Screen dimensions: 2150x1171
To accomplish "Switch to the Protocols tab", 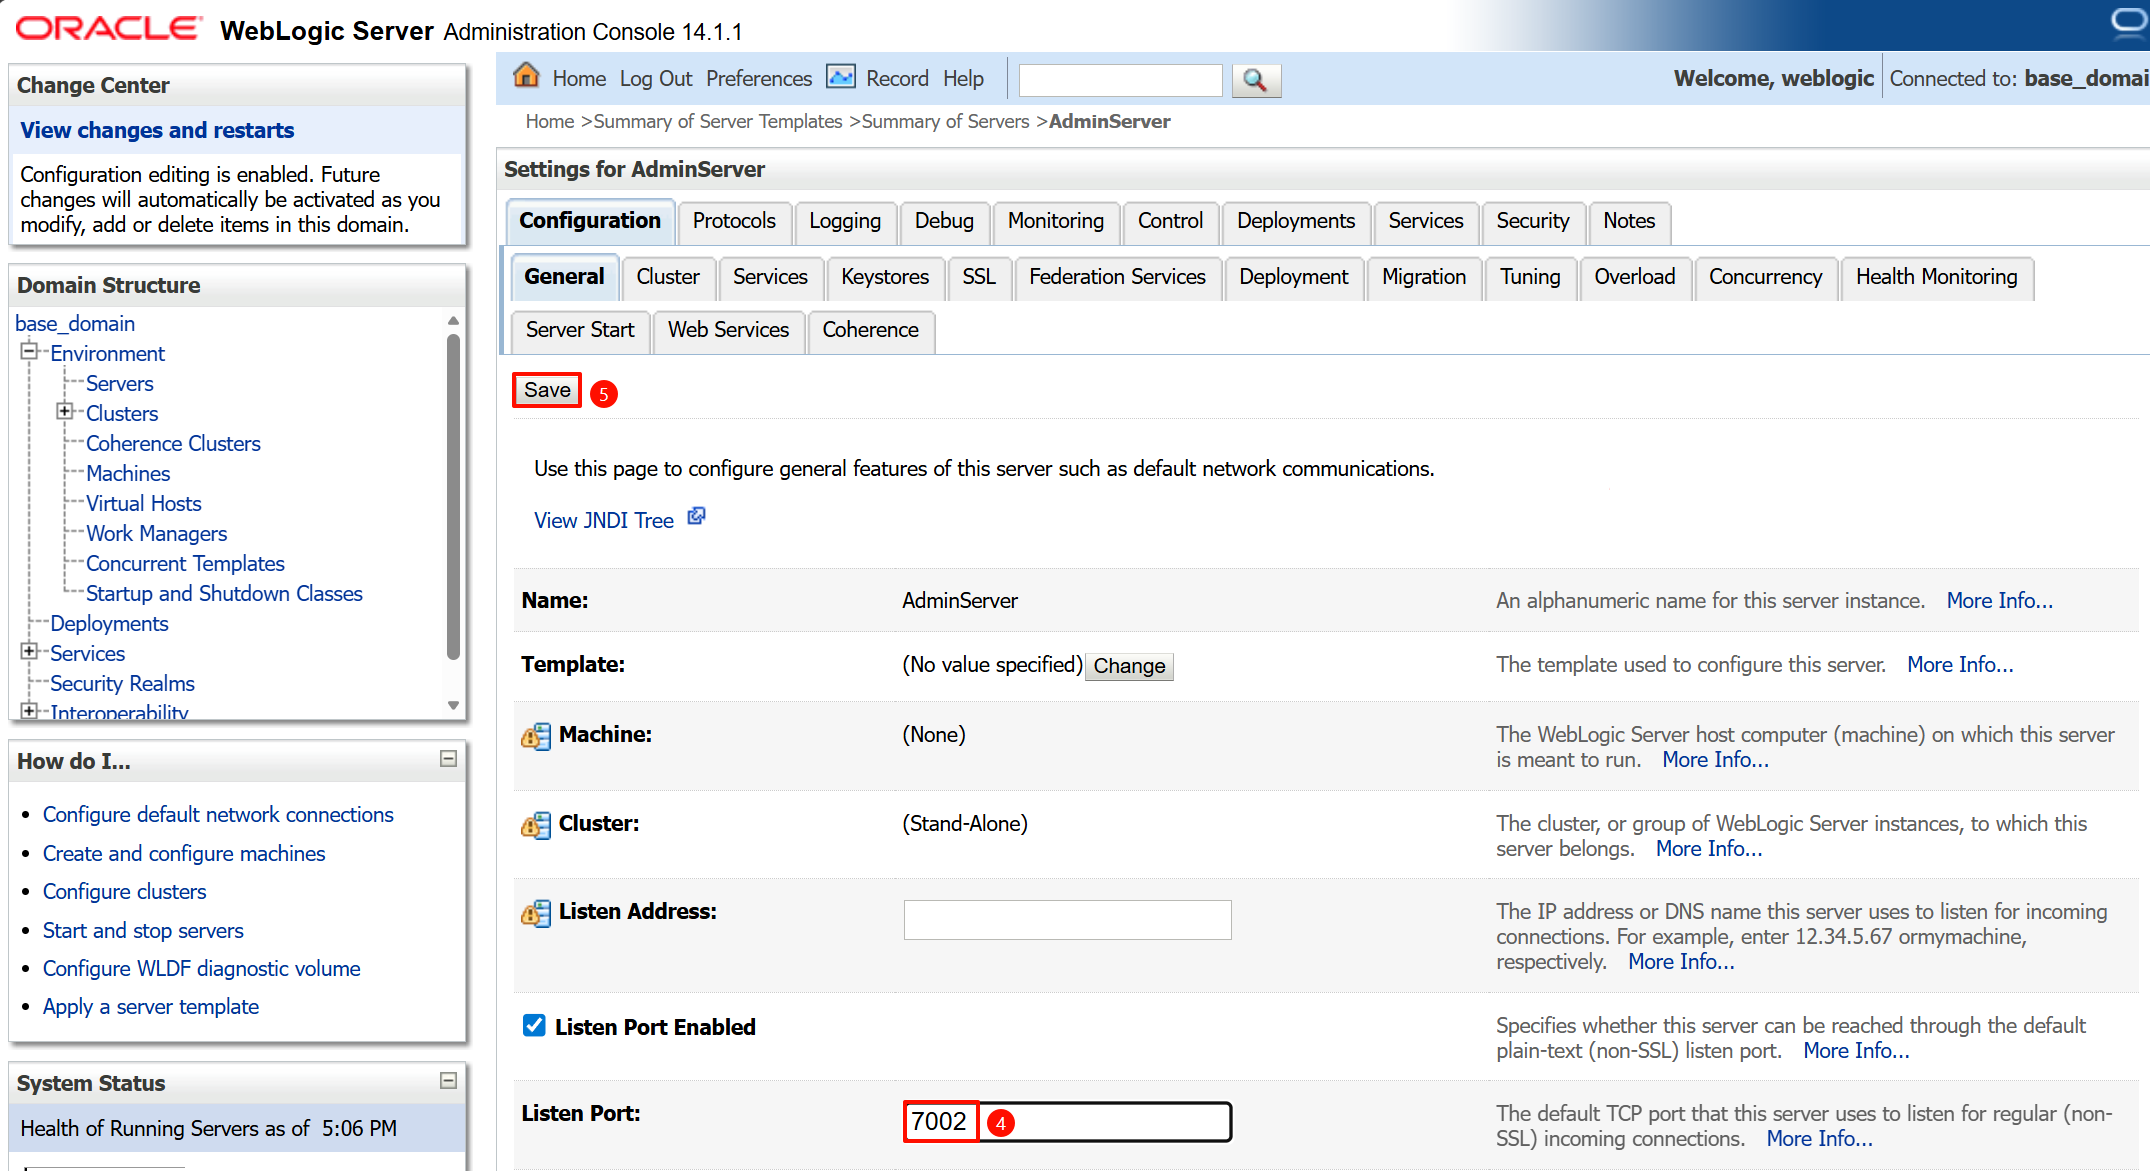I will coord(734,221).
